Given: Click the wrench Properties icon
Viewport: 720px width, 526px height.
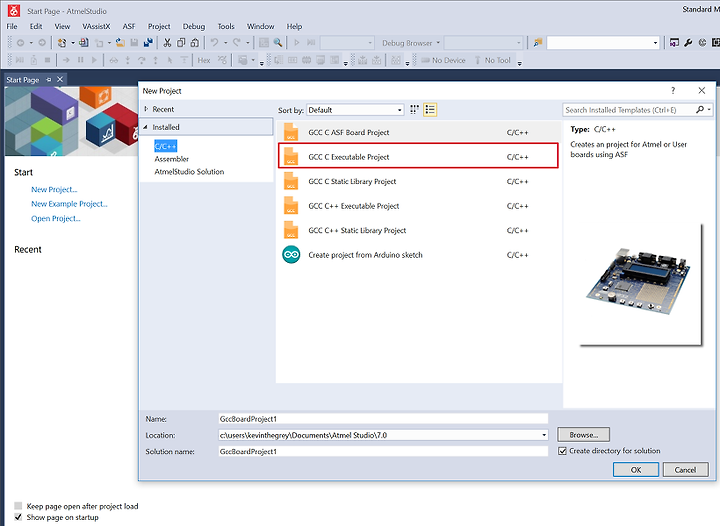Looking at the screenshot, I should [x=688, y=43].
